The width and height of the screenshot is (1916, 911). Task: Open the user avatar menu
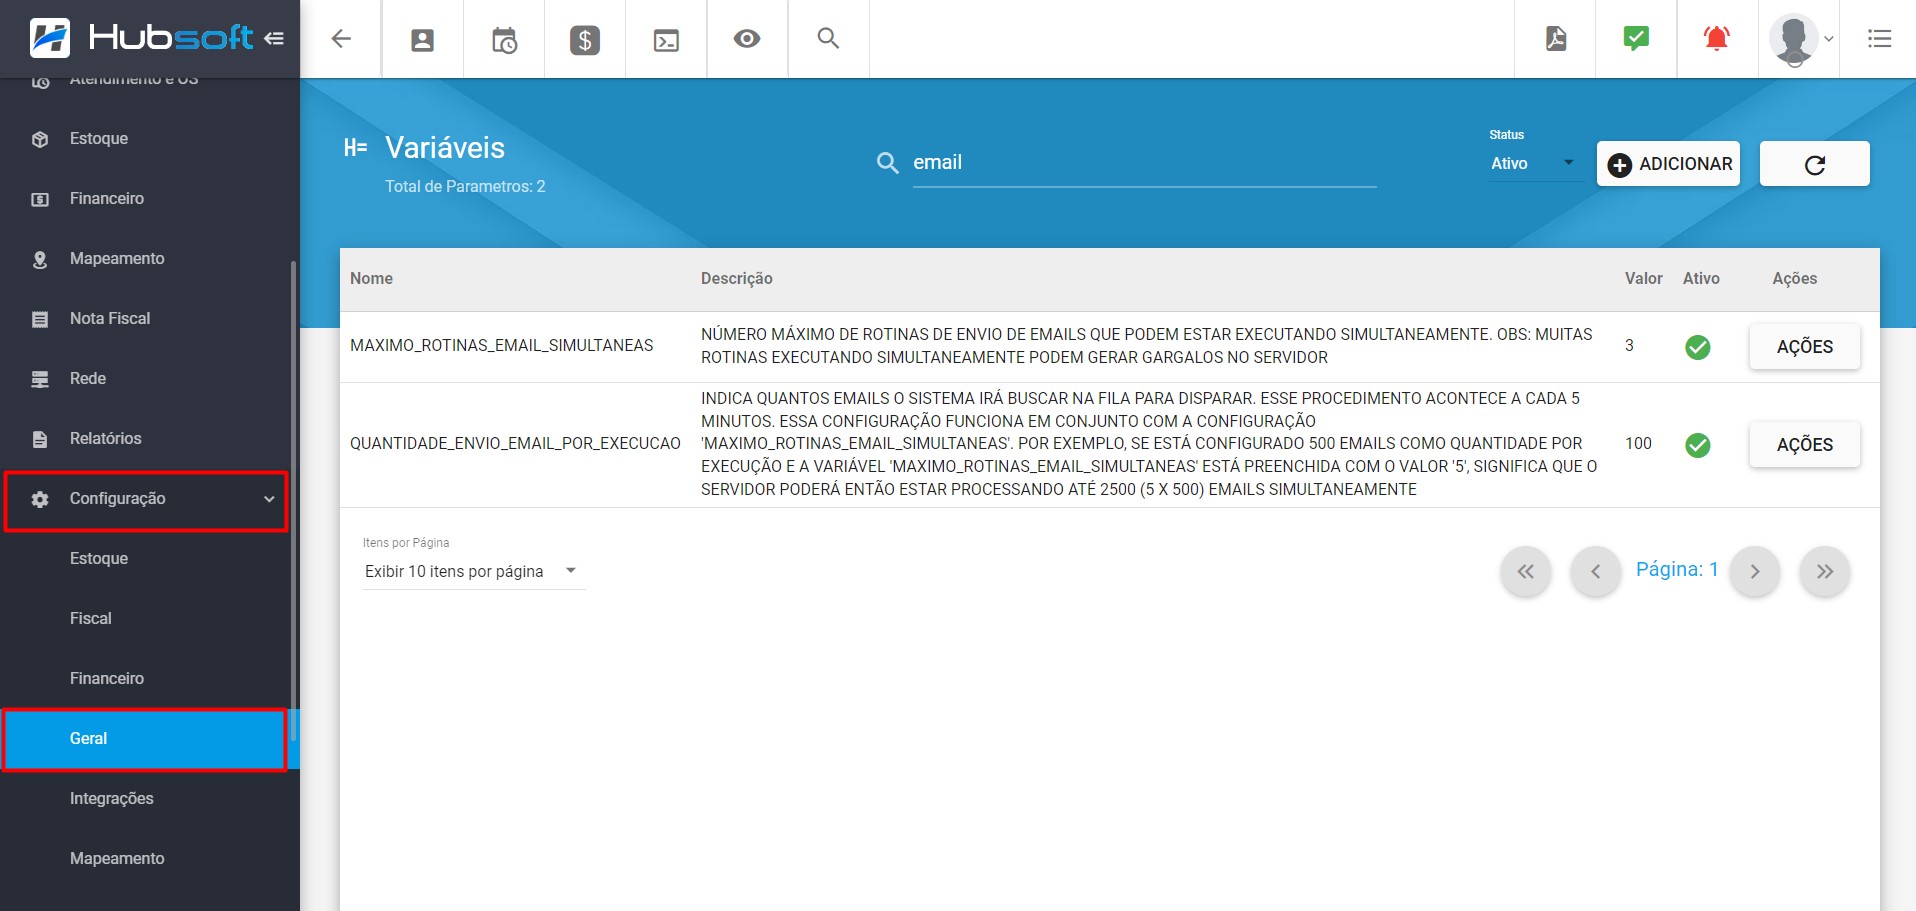pos(1800,40)
